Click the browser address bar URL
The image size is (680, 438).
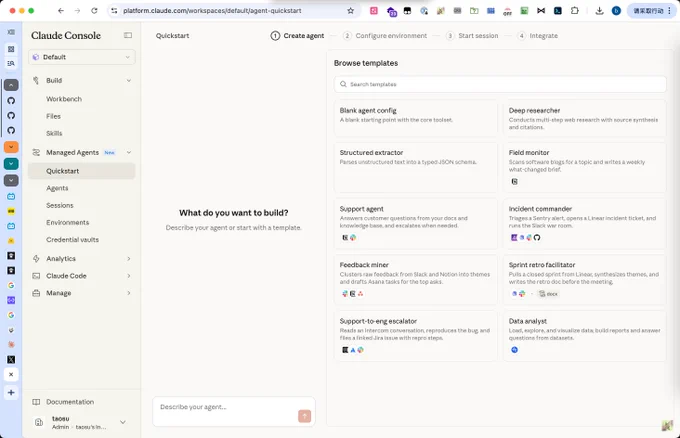[212, 11]
